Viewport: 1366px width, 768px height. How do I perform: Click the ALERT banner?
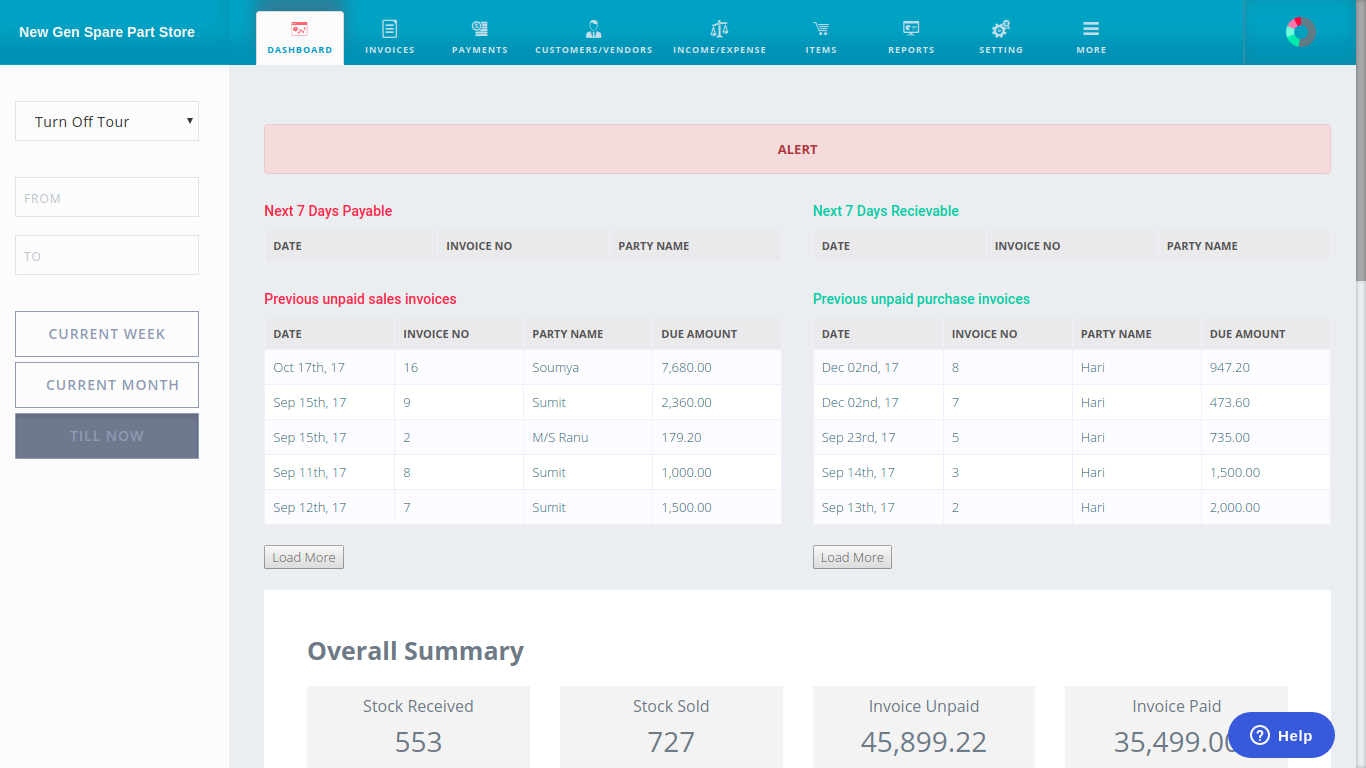coord(797,149)
